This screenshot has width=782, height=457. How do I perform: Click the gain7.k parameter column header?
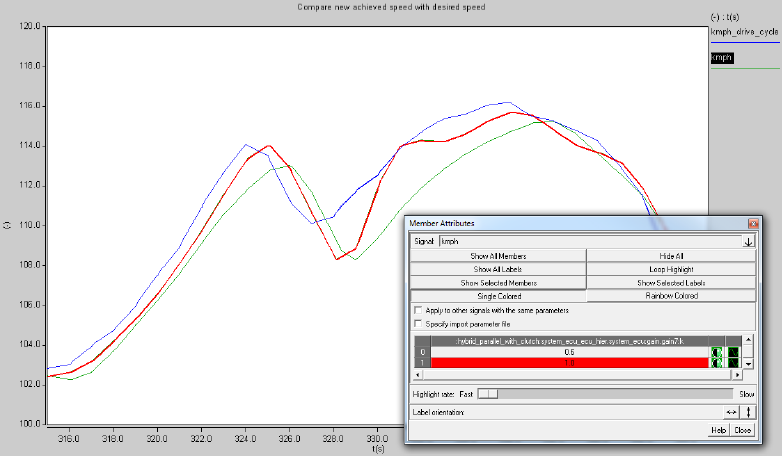pos(570,341)
